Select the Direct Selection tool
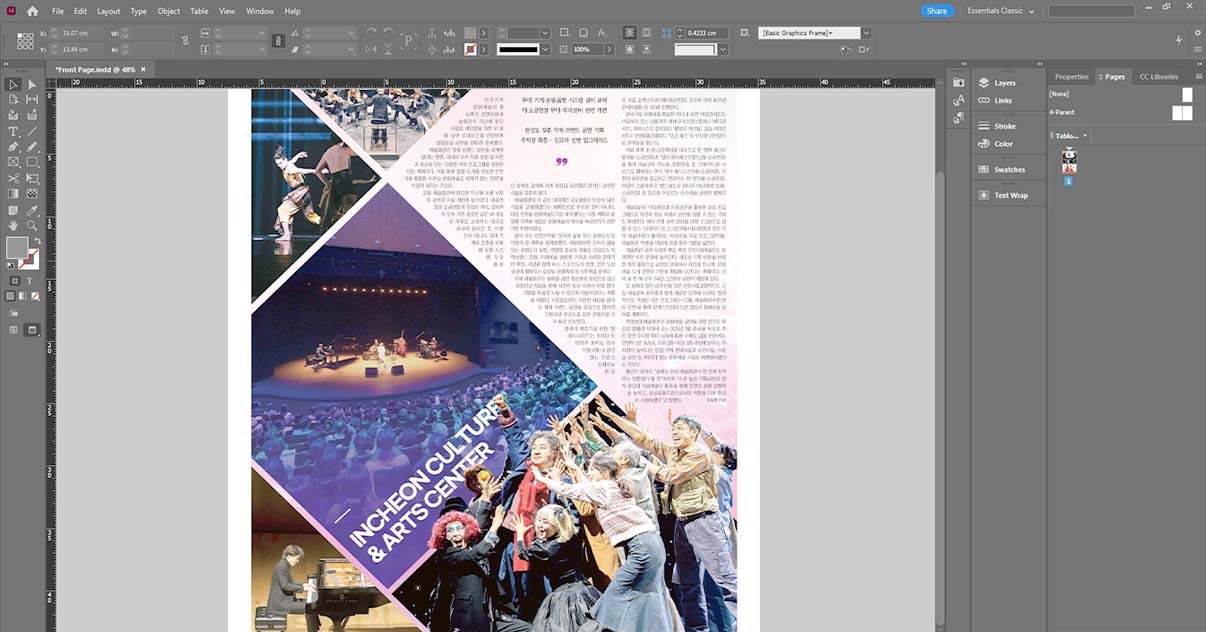1206x632 pixels. click(x=32, y=85)
